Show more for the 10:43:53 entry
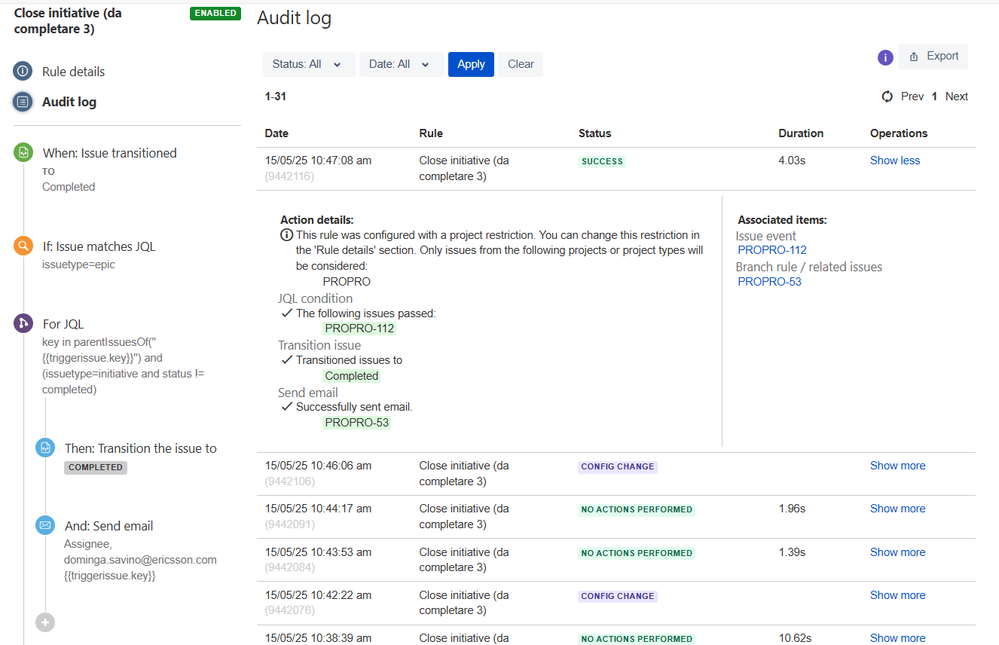Viewport: 999px width, 645px height. 897,552
